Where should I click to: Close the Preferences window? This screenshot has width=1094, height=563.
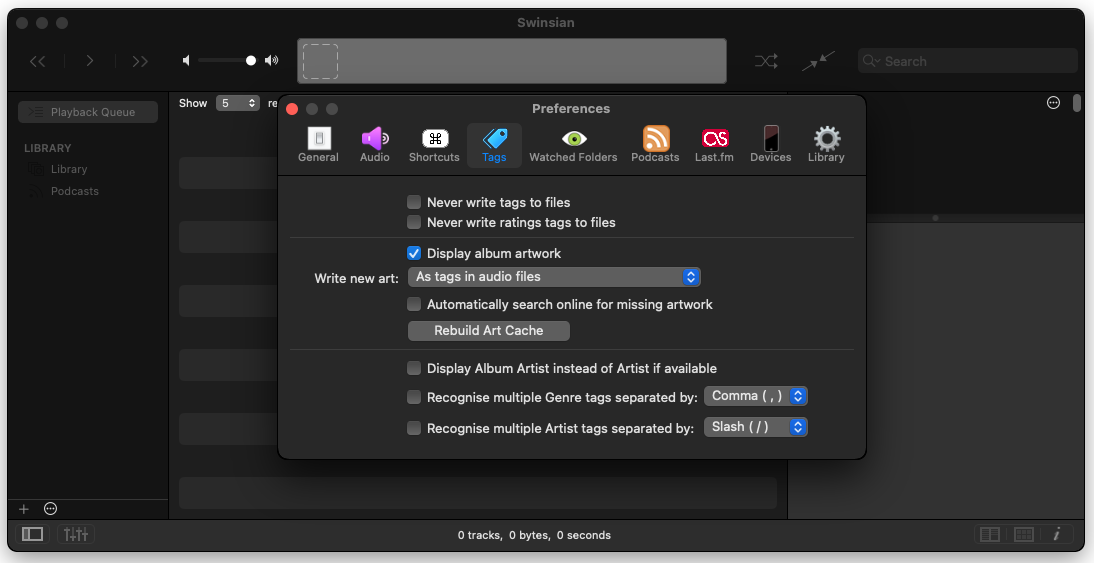292,109
